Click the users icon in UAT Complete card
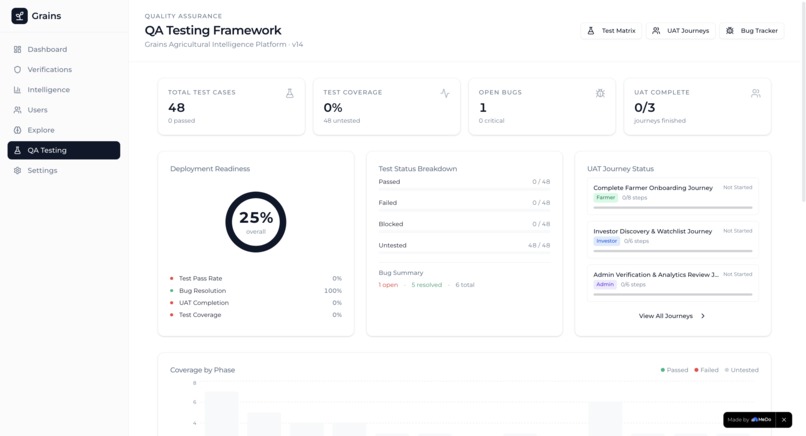806x436 pixels. coord(755,93)
